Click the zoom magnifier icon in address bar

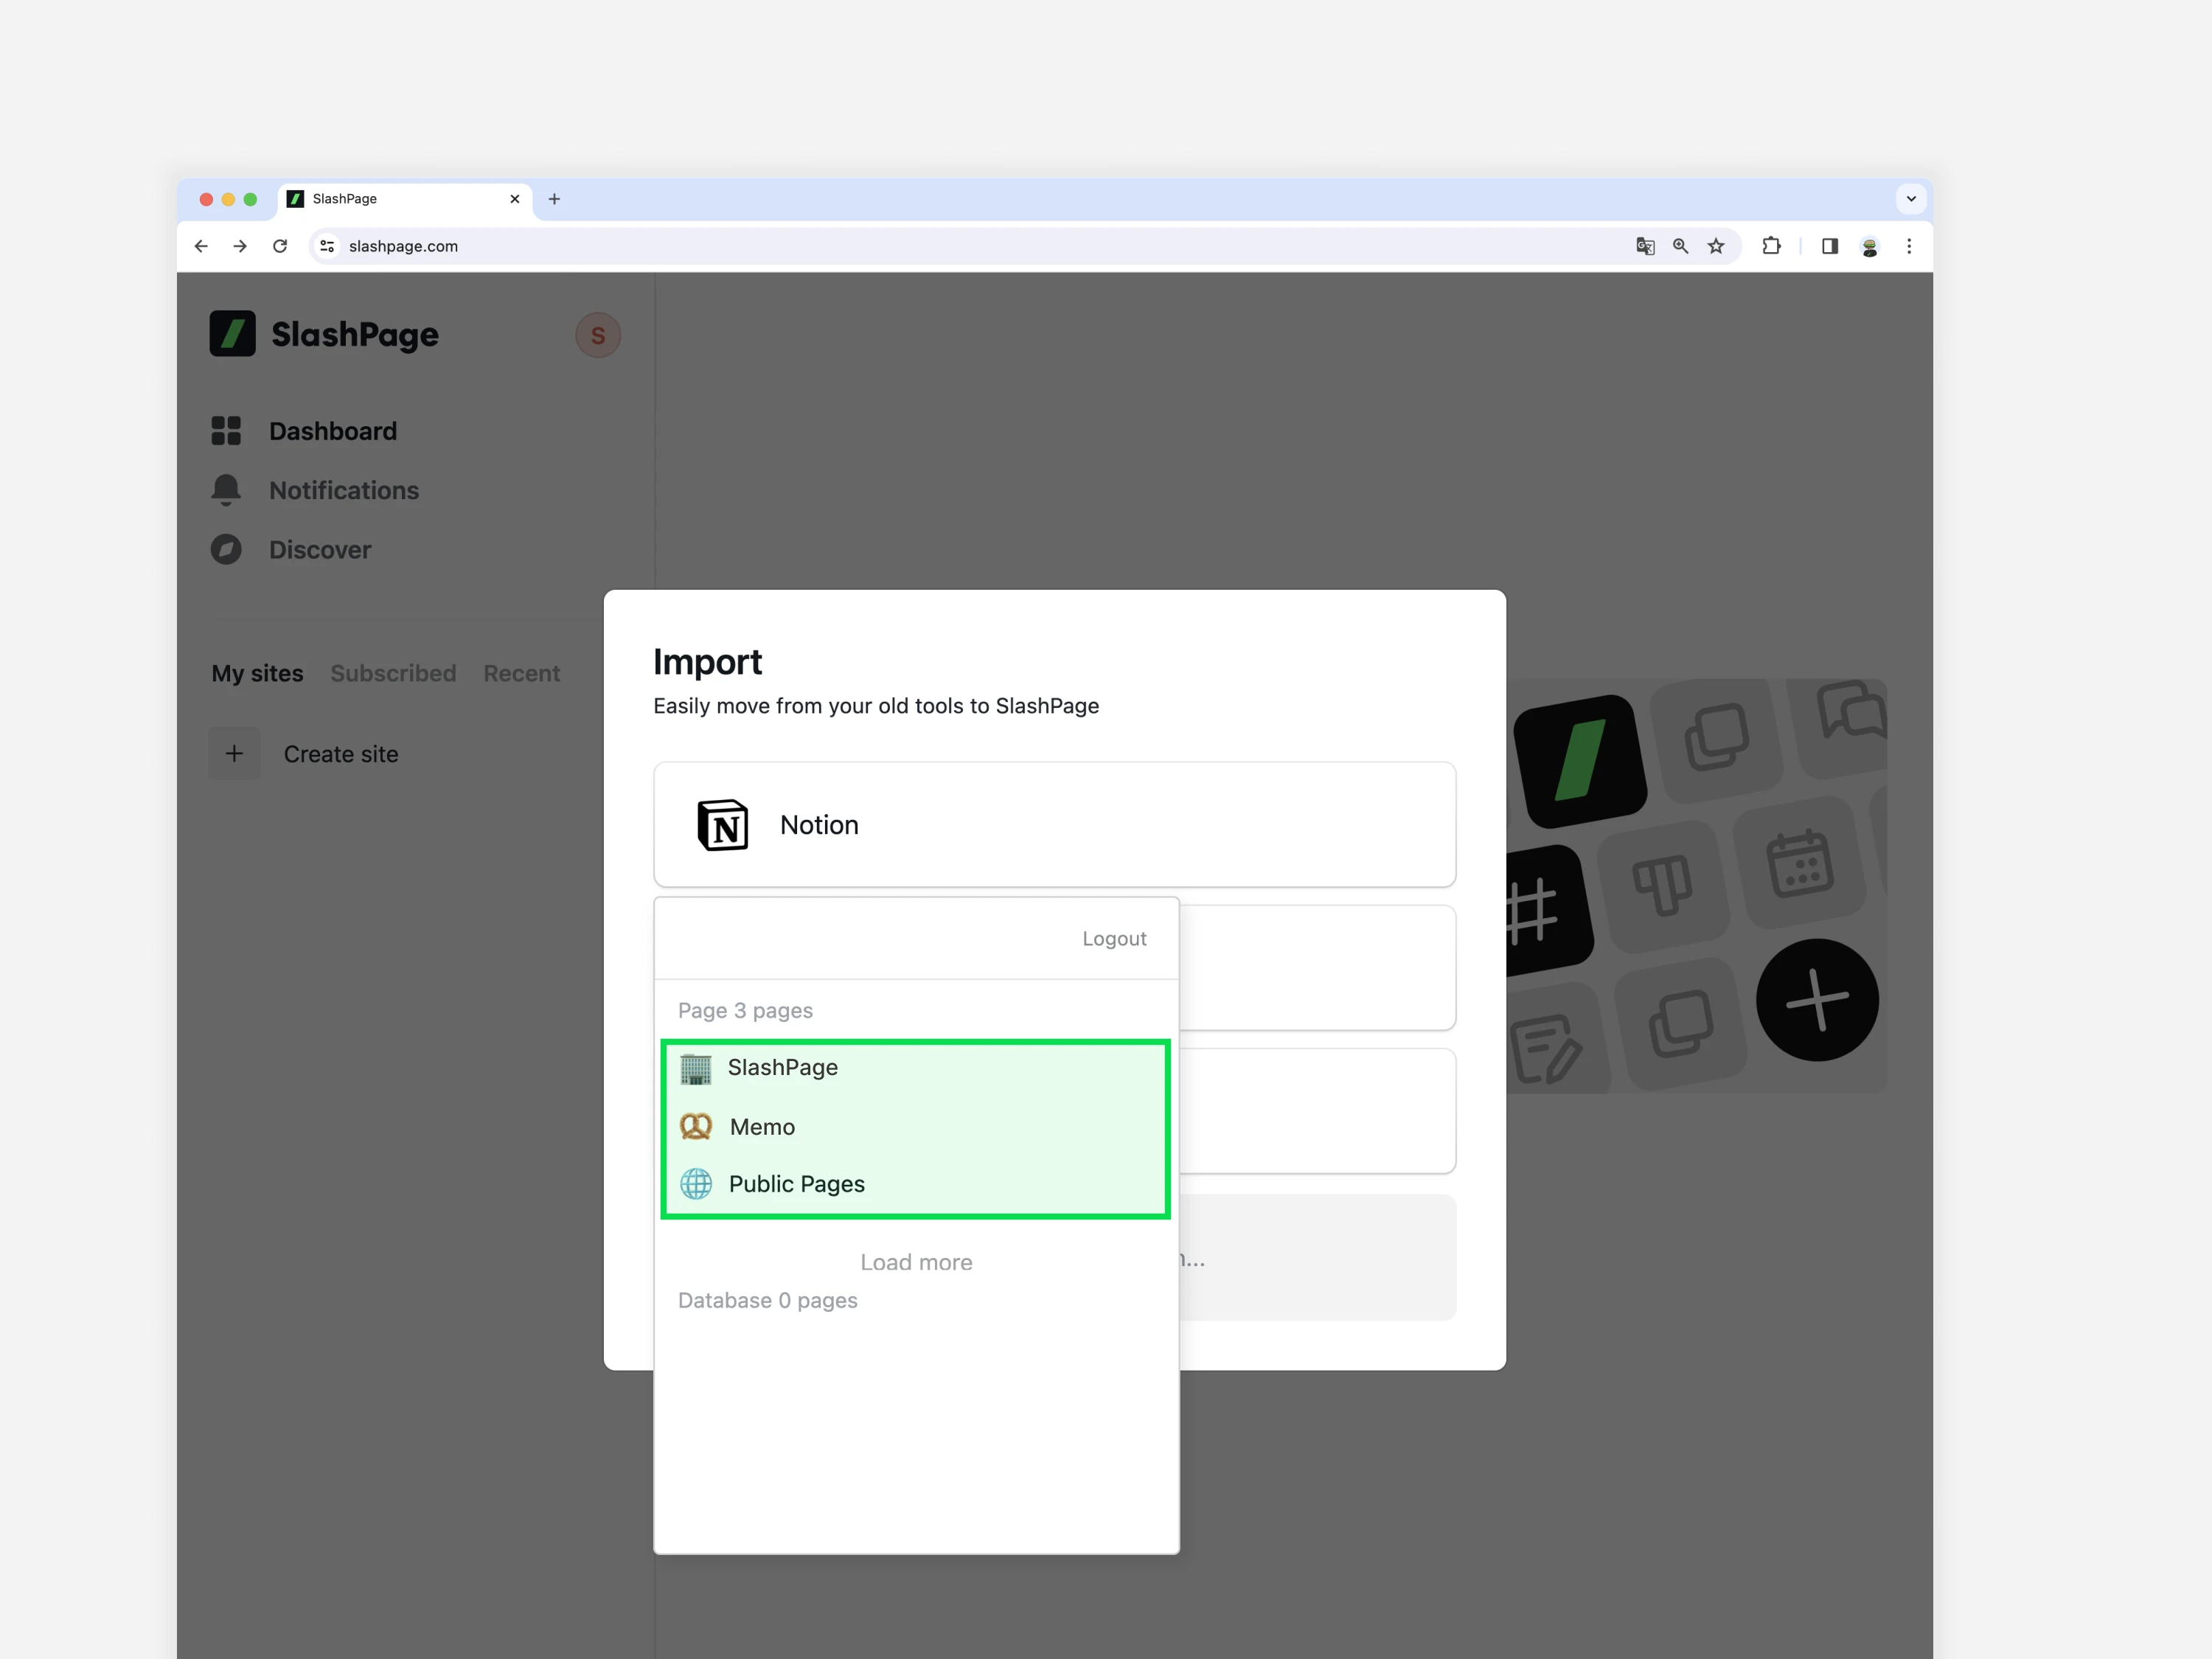pyautogui.click(x=1681, y=246)
